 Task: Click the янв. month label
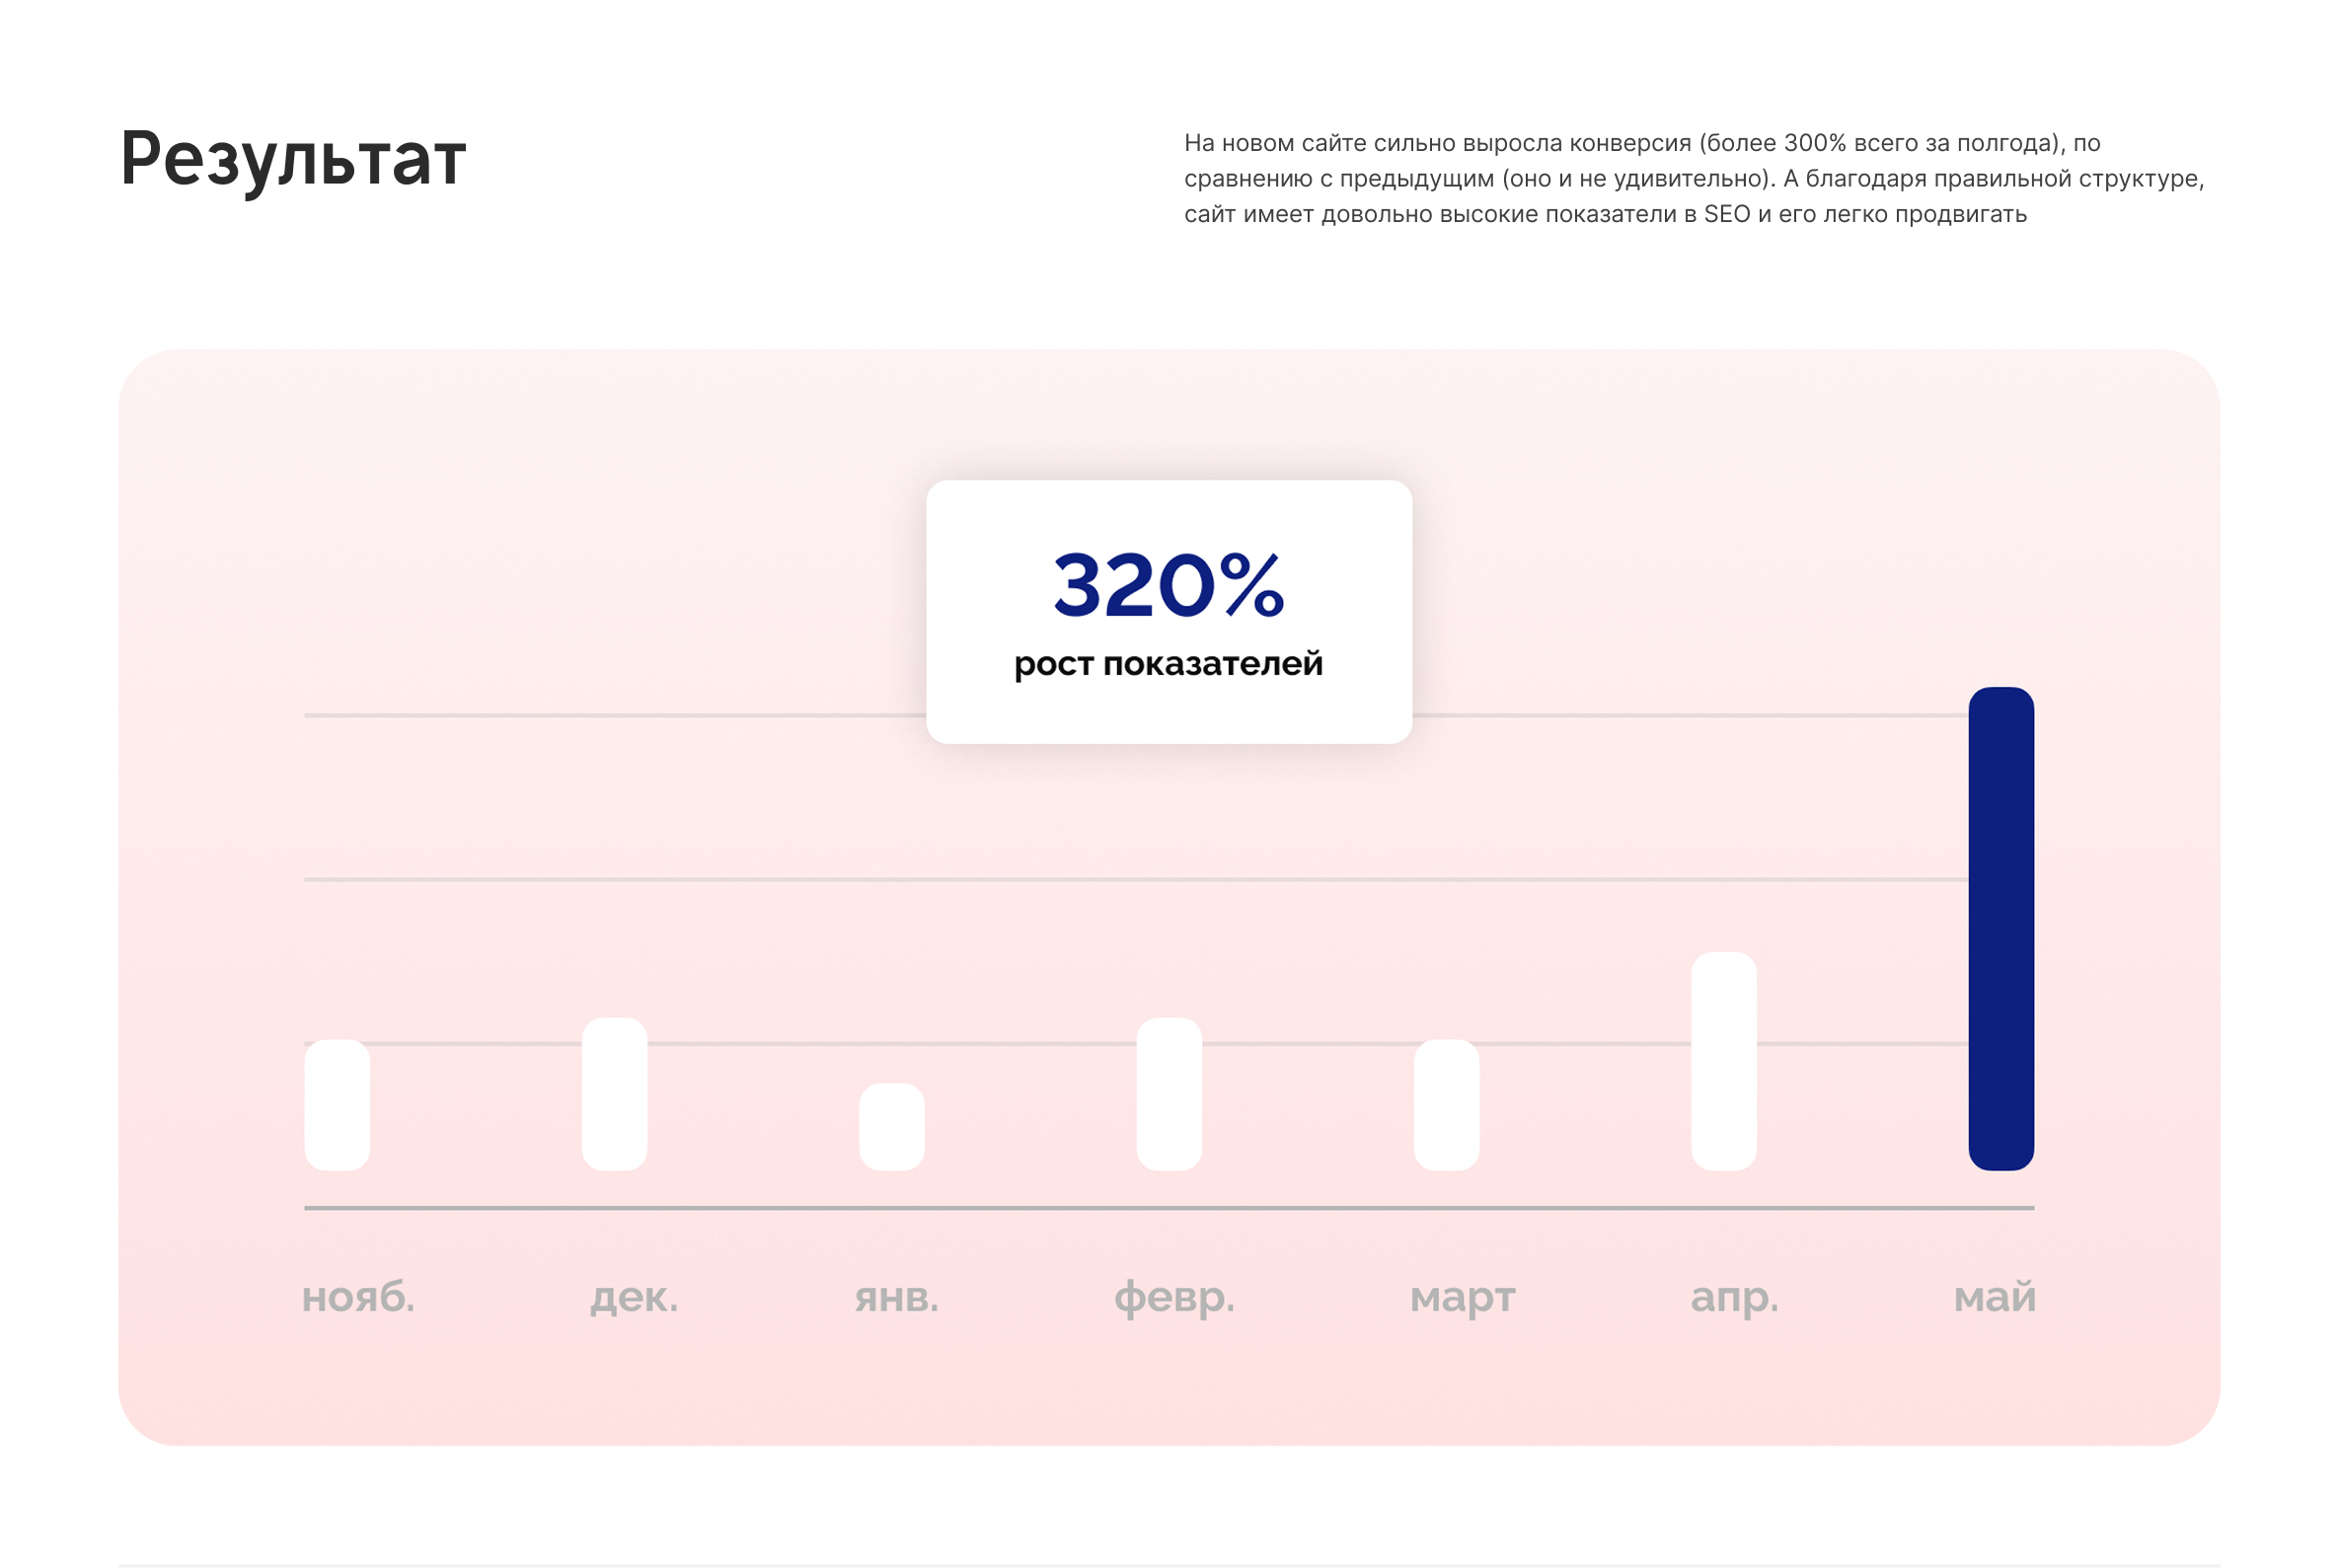pyautogui.click(x=896, y=1297)
